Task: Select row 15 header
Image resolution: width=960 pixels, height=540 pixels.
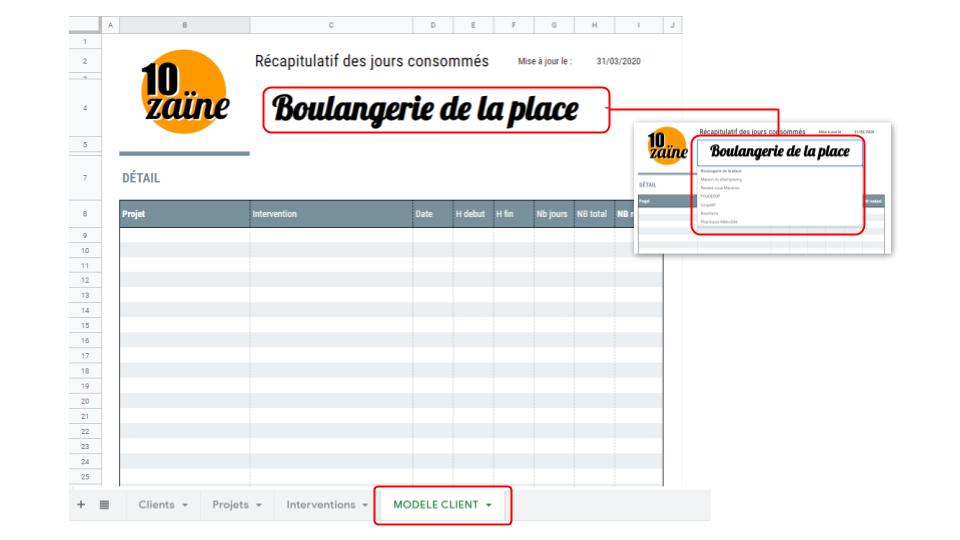Action: point(84,326)
